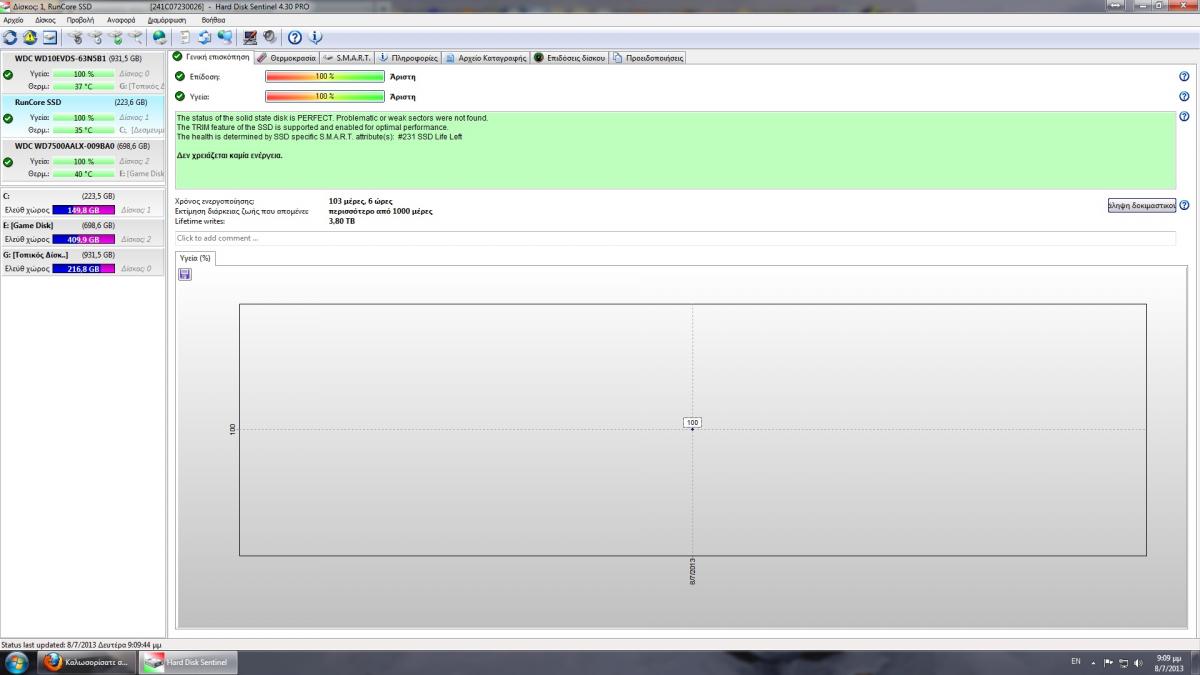1200x675 pixels.
Task: Click the envelope email report toolbar icon
Action: (x=49, y=38)
